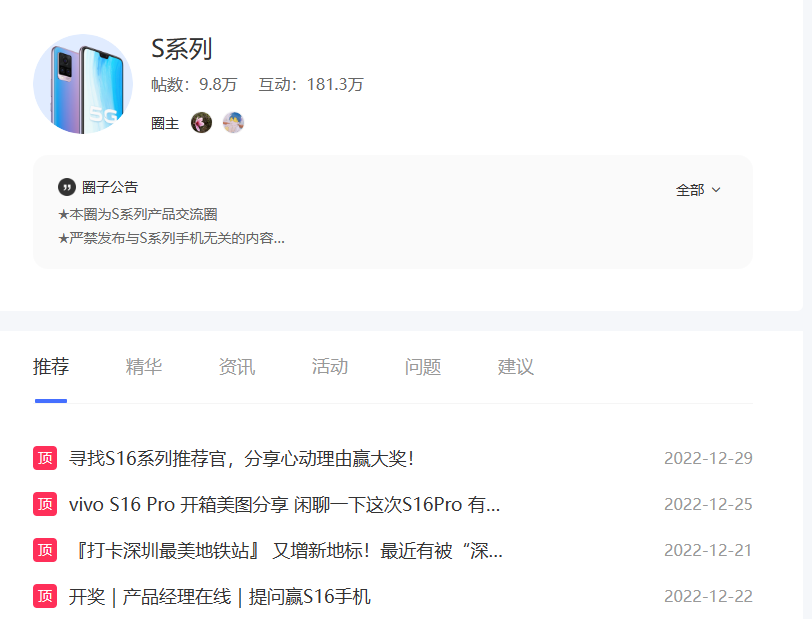812x619 pixels.
Task: Click announcement line ★严禁发布与S系列手机无关的内容
Action: tap(171, 238)
